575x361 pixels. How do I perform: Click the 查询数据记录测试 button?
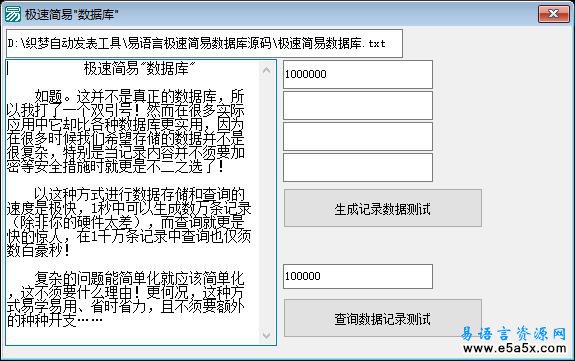pos(382,318)
